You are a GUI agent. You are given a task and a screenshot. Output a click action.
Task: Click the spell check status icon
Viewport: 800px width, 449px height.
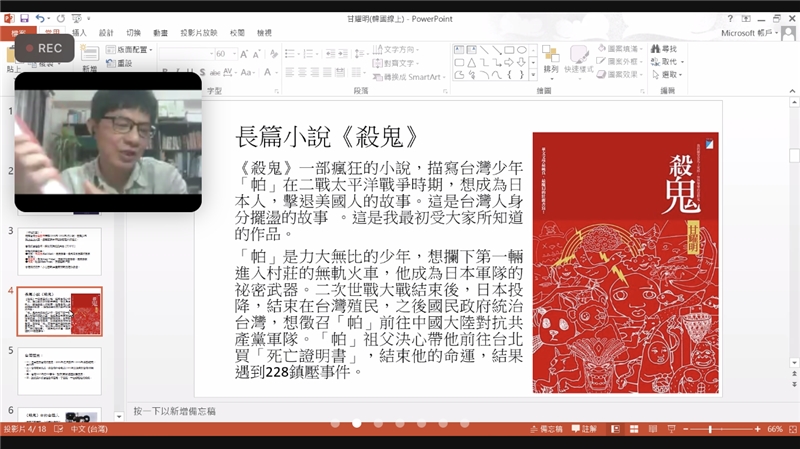click(59, 429)
